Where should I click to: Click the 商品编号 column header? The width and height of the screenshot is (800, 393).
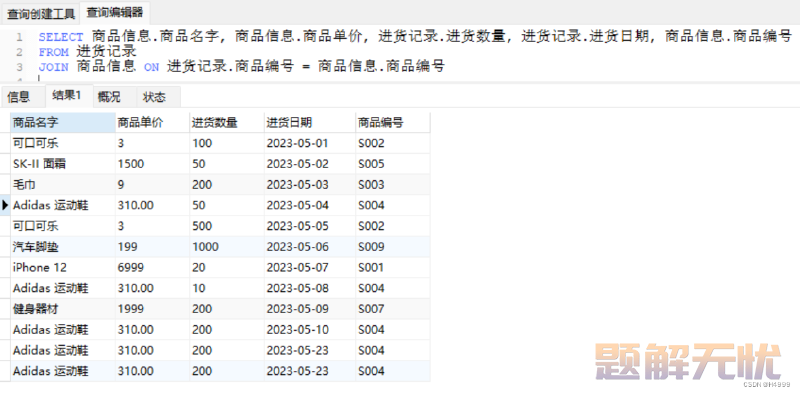pos(393,122)
